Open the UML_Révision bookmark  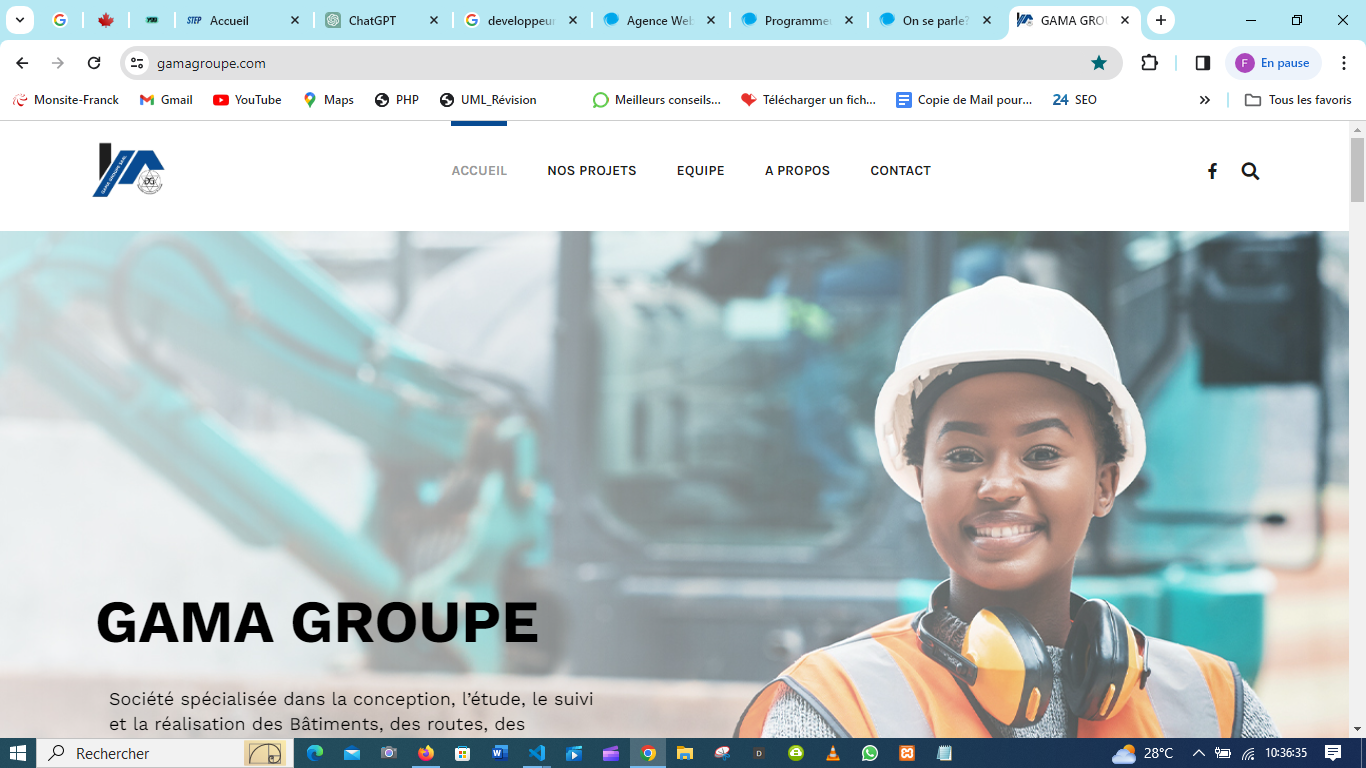(x=488, y=100)
